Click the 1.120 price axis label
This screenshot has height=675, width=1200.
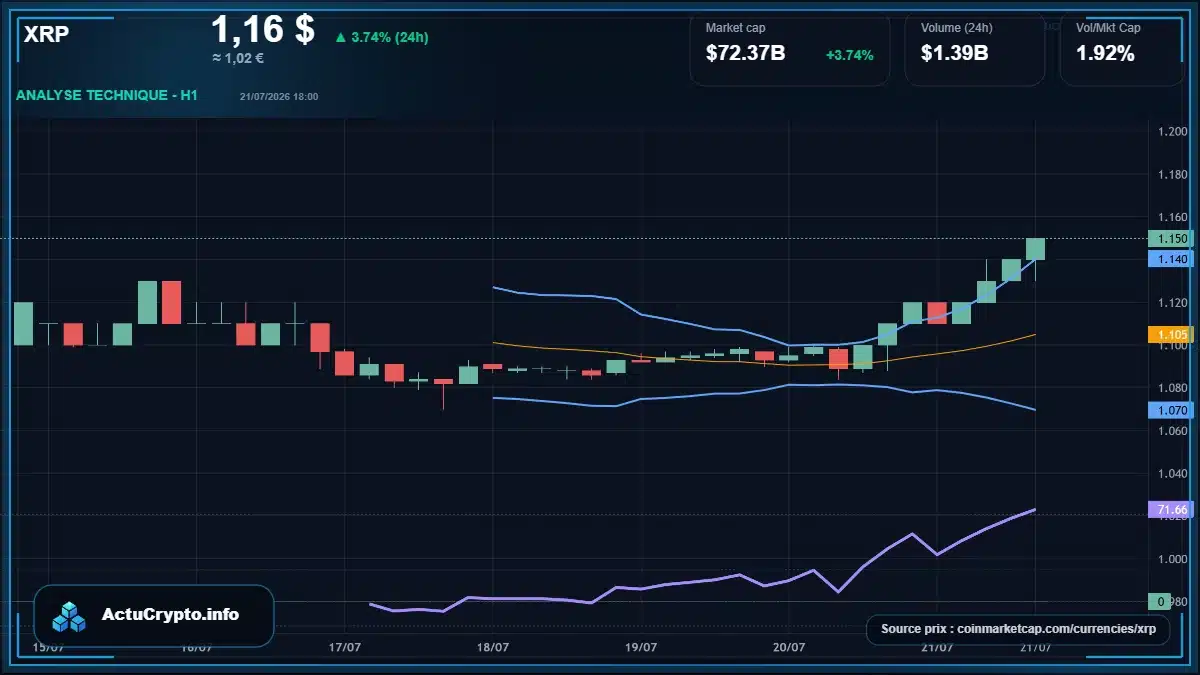pos(1172,303)
